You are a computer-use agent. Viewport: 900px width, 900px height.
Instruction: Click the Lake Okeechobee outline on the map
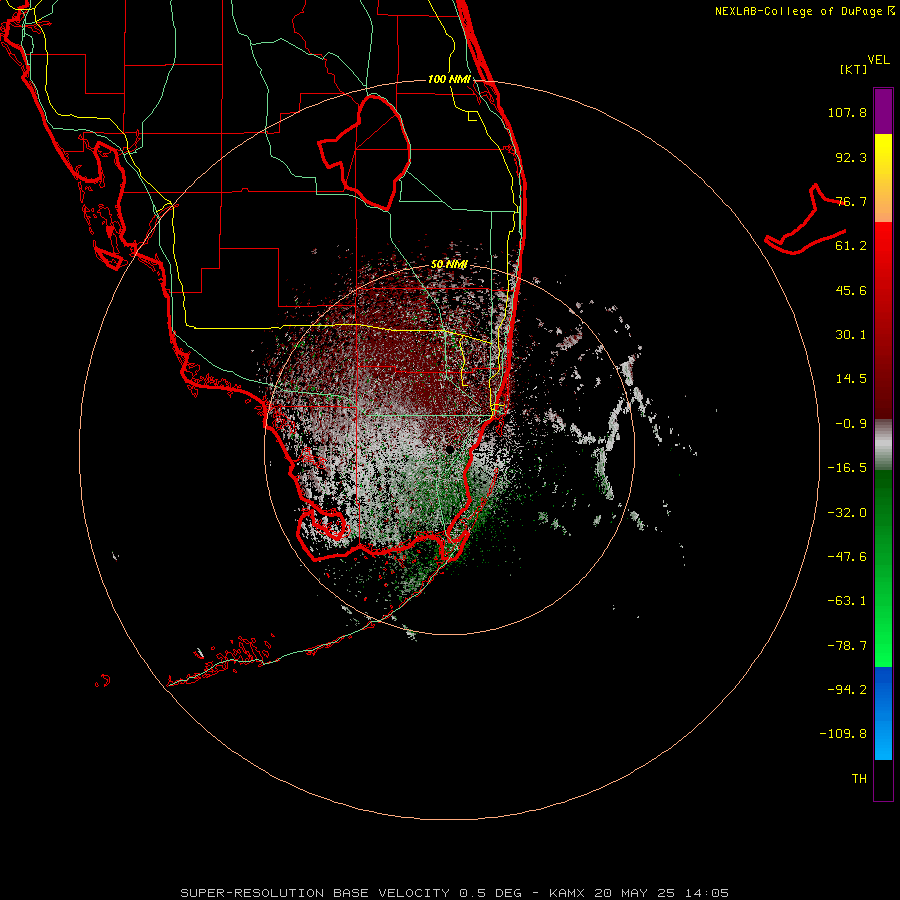[x=364, y=152]
